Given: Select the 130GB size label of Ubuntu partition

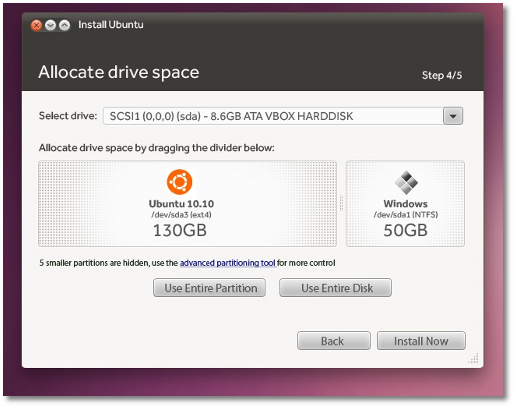Looking at the screenshot, I should [180, 230].
